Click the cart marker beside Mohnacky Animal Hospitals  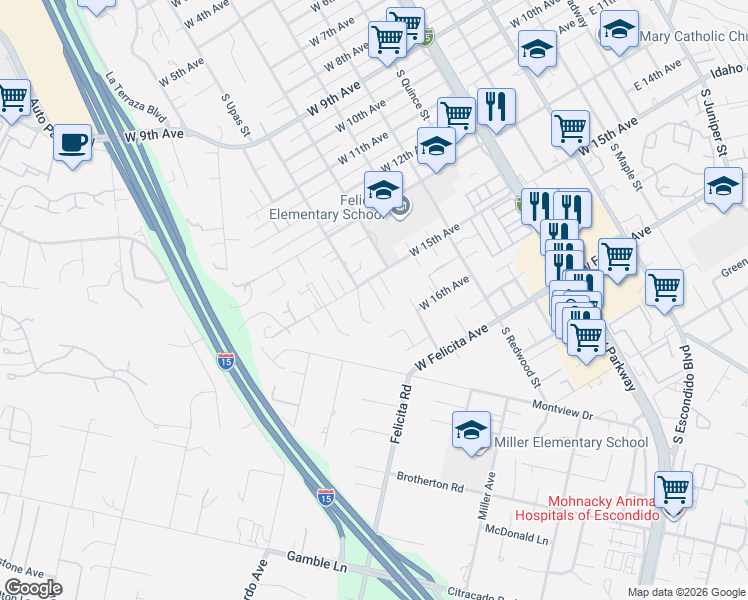[x=673, y=491]
